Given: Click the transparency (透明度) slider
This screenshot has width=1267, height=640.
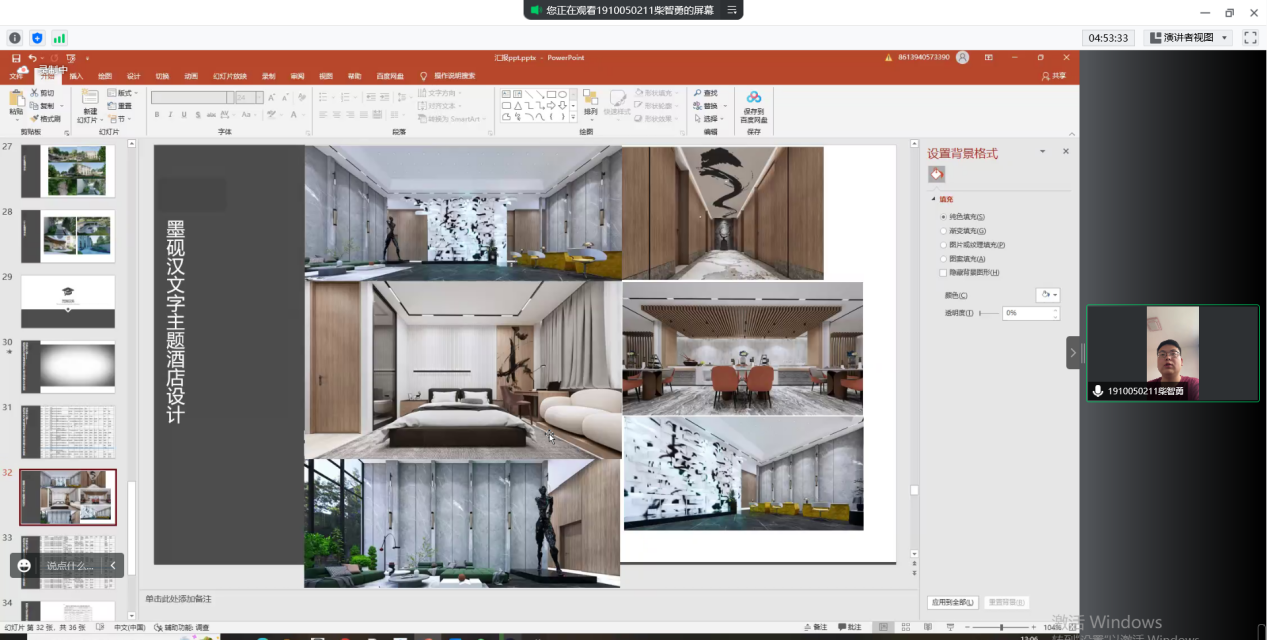Looking at the screenshot, I should point(988,313).
